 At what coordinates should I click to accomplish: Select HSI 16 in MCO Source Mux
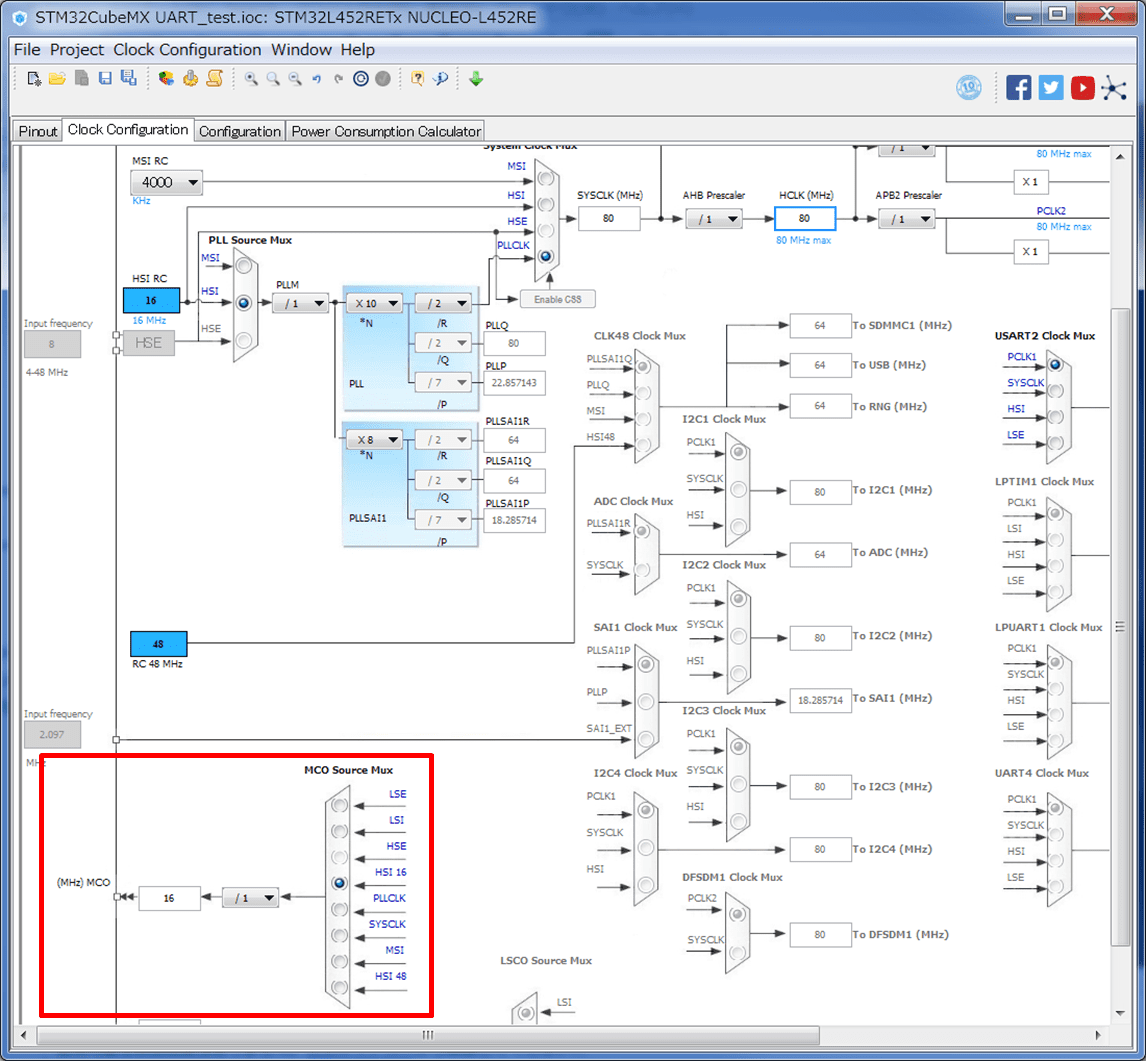click(340, 883)
